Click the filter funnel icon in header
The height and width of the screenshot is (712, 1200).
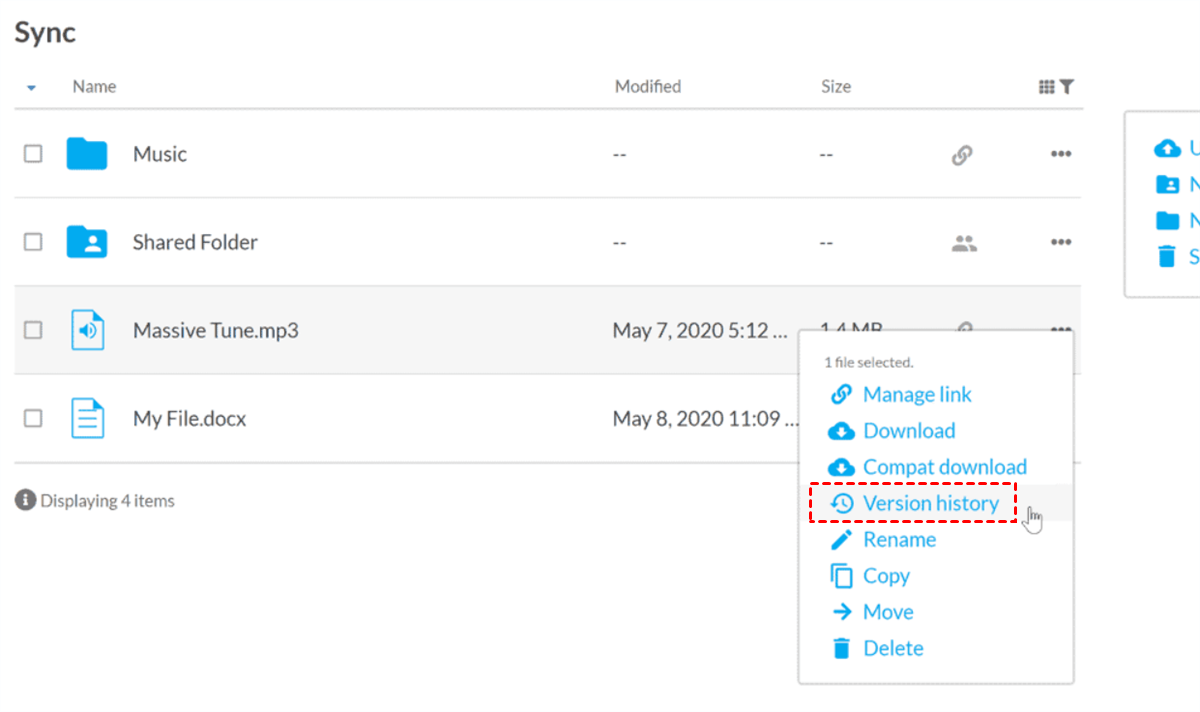pyautogui.click(x=1067, y=87)
